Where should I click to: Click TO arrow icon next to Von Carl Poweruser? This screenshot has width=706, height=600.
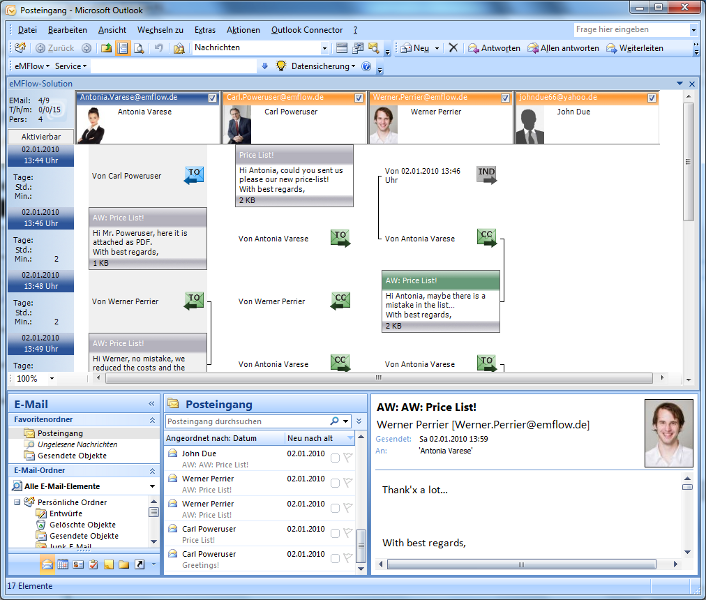click(194, 175)
